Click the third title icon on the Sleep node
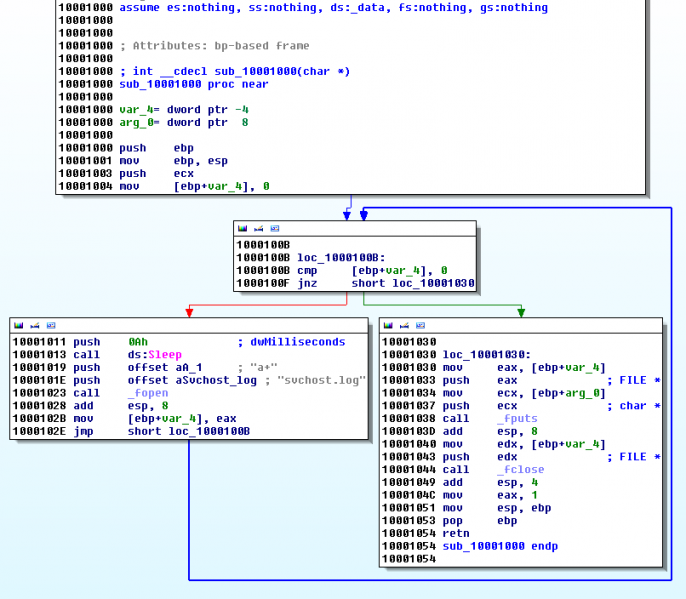686x599 pixels. [x=50, y=325]
